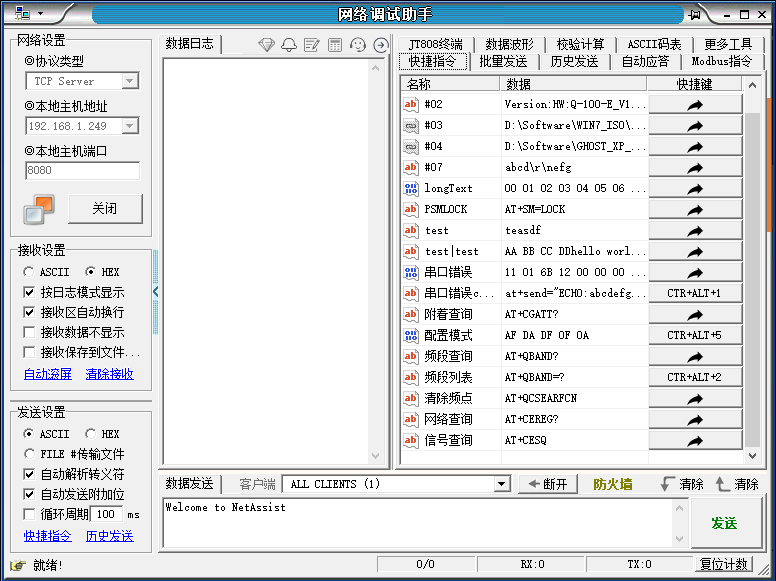The image size is (776, 581).
Task: Click the shortcut list vertical scrollbar thumb
Action: pos(752,280)
